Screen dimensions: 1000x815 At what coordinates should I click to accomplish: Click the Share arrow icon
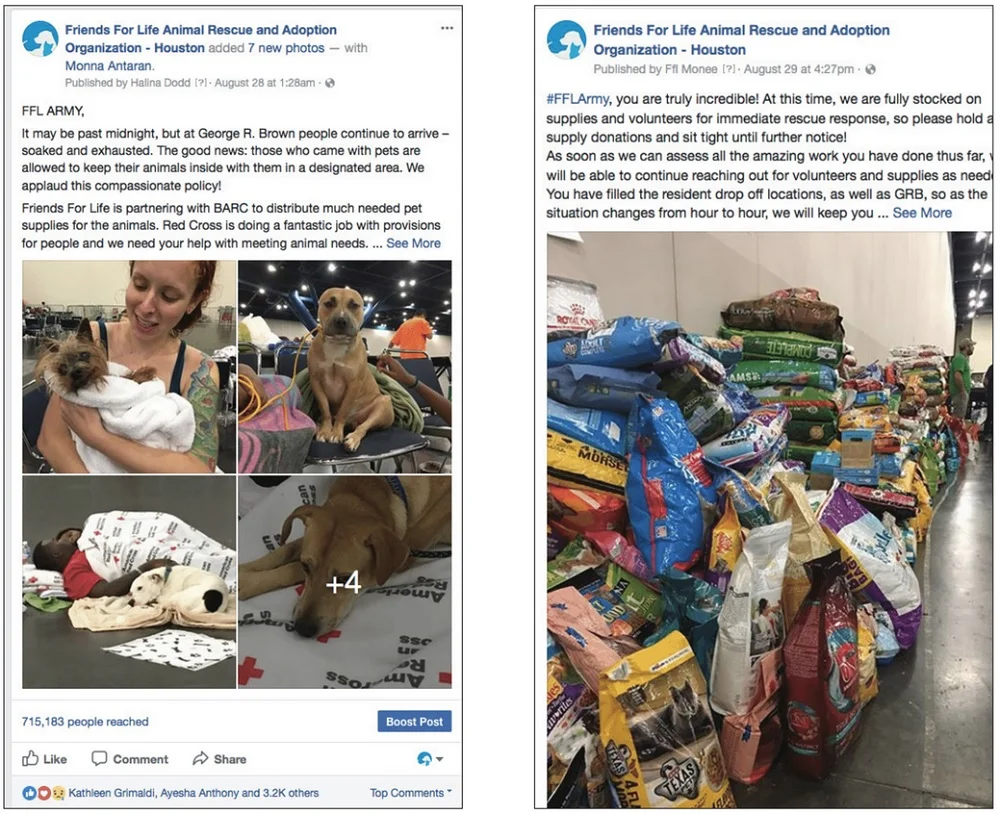(200, 758)
